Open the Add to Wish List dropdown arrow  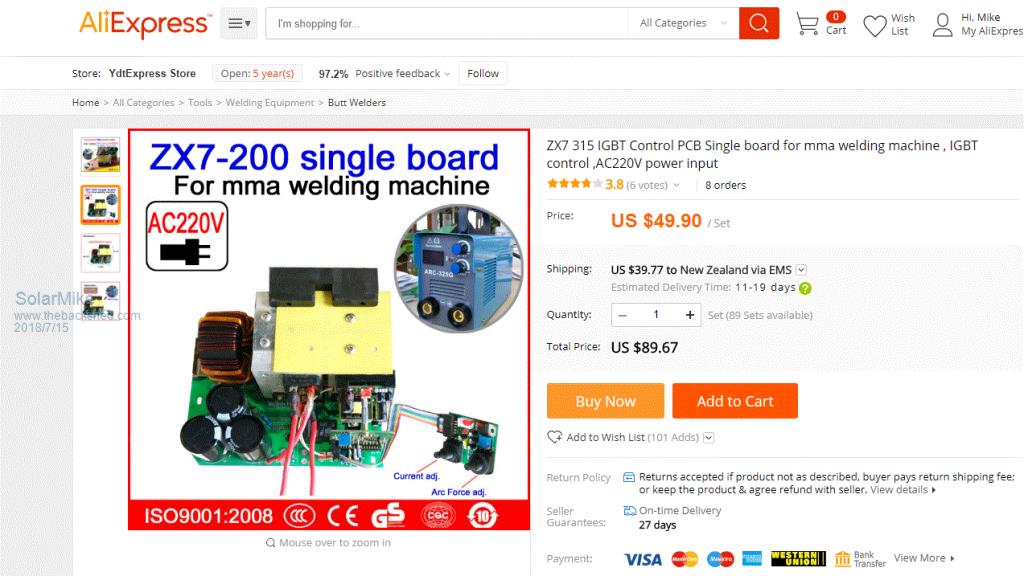tap(709, 438)
